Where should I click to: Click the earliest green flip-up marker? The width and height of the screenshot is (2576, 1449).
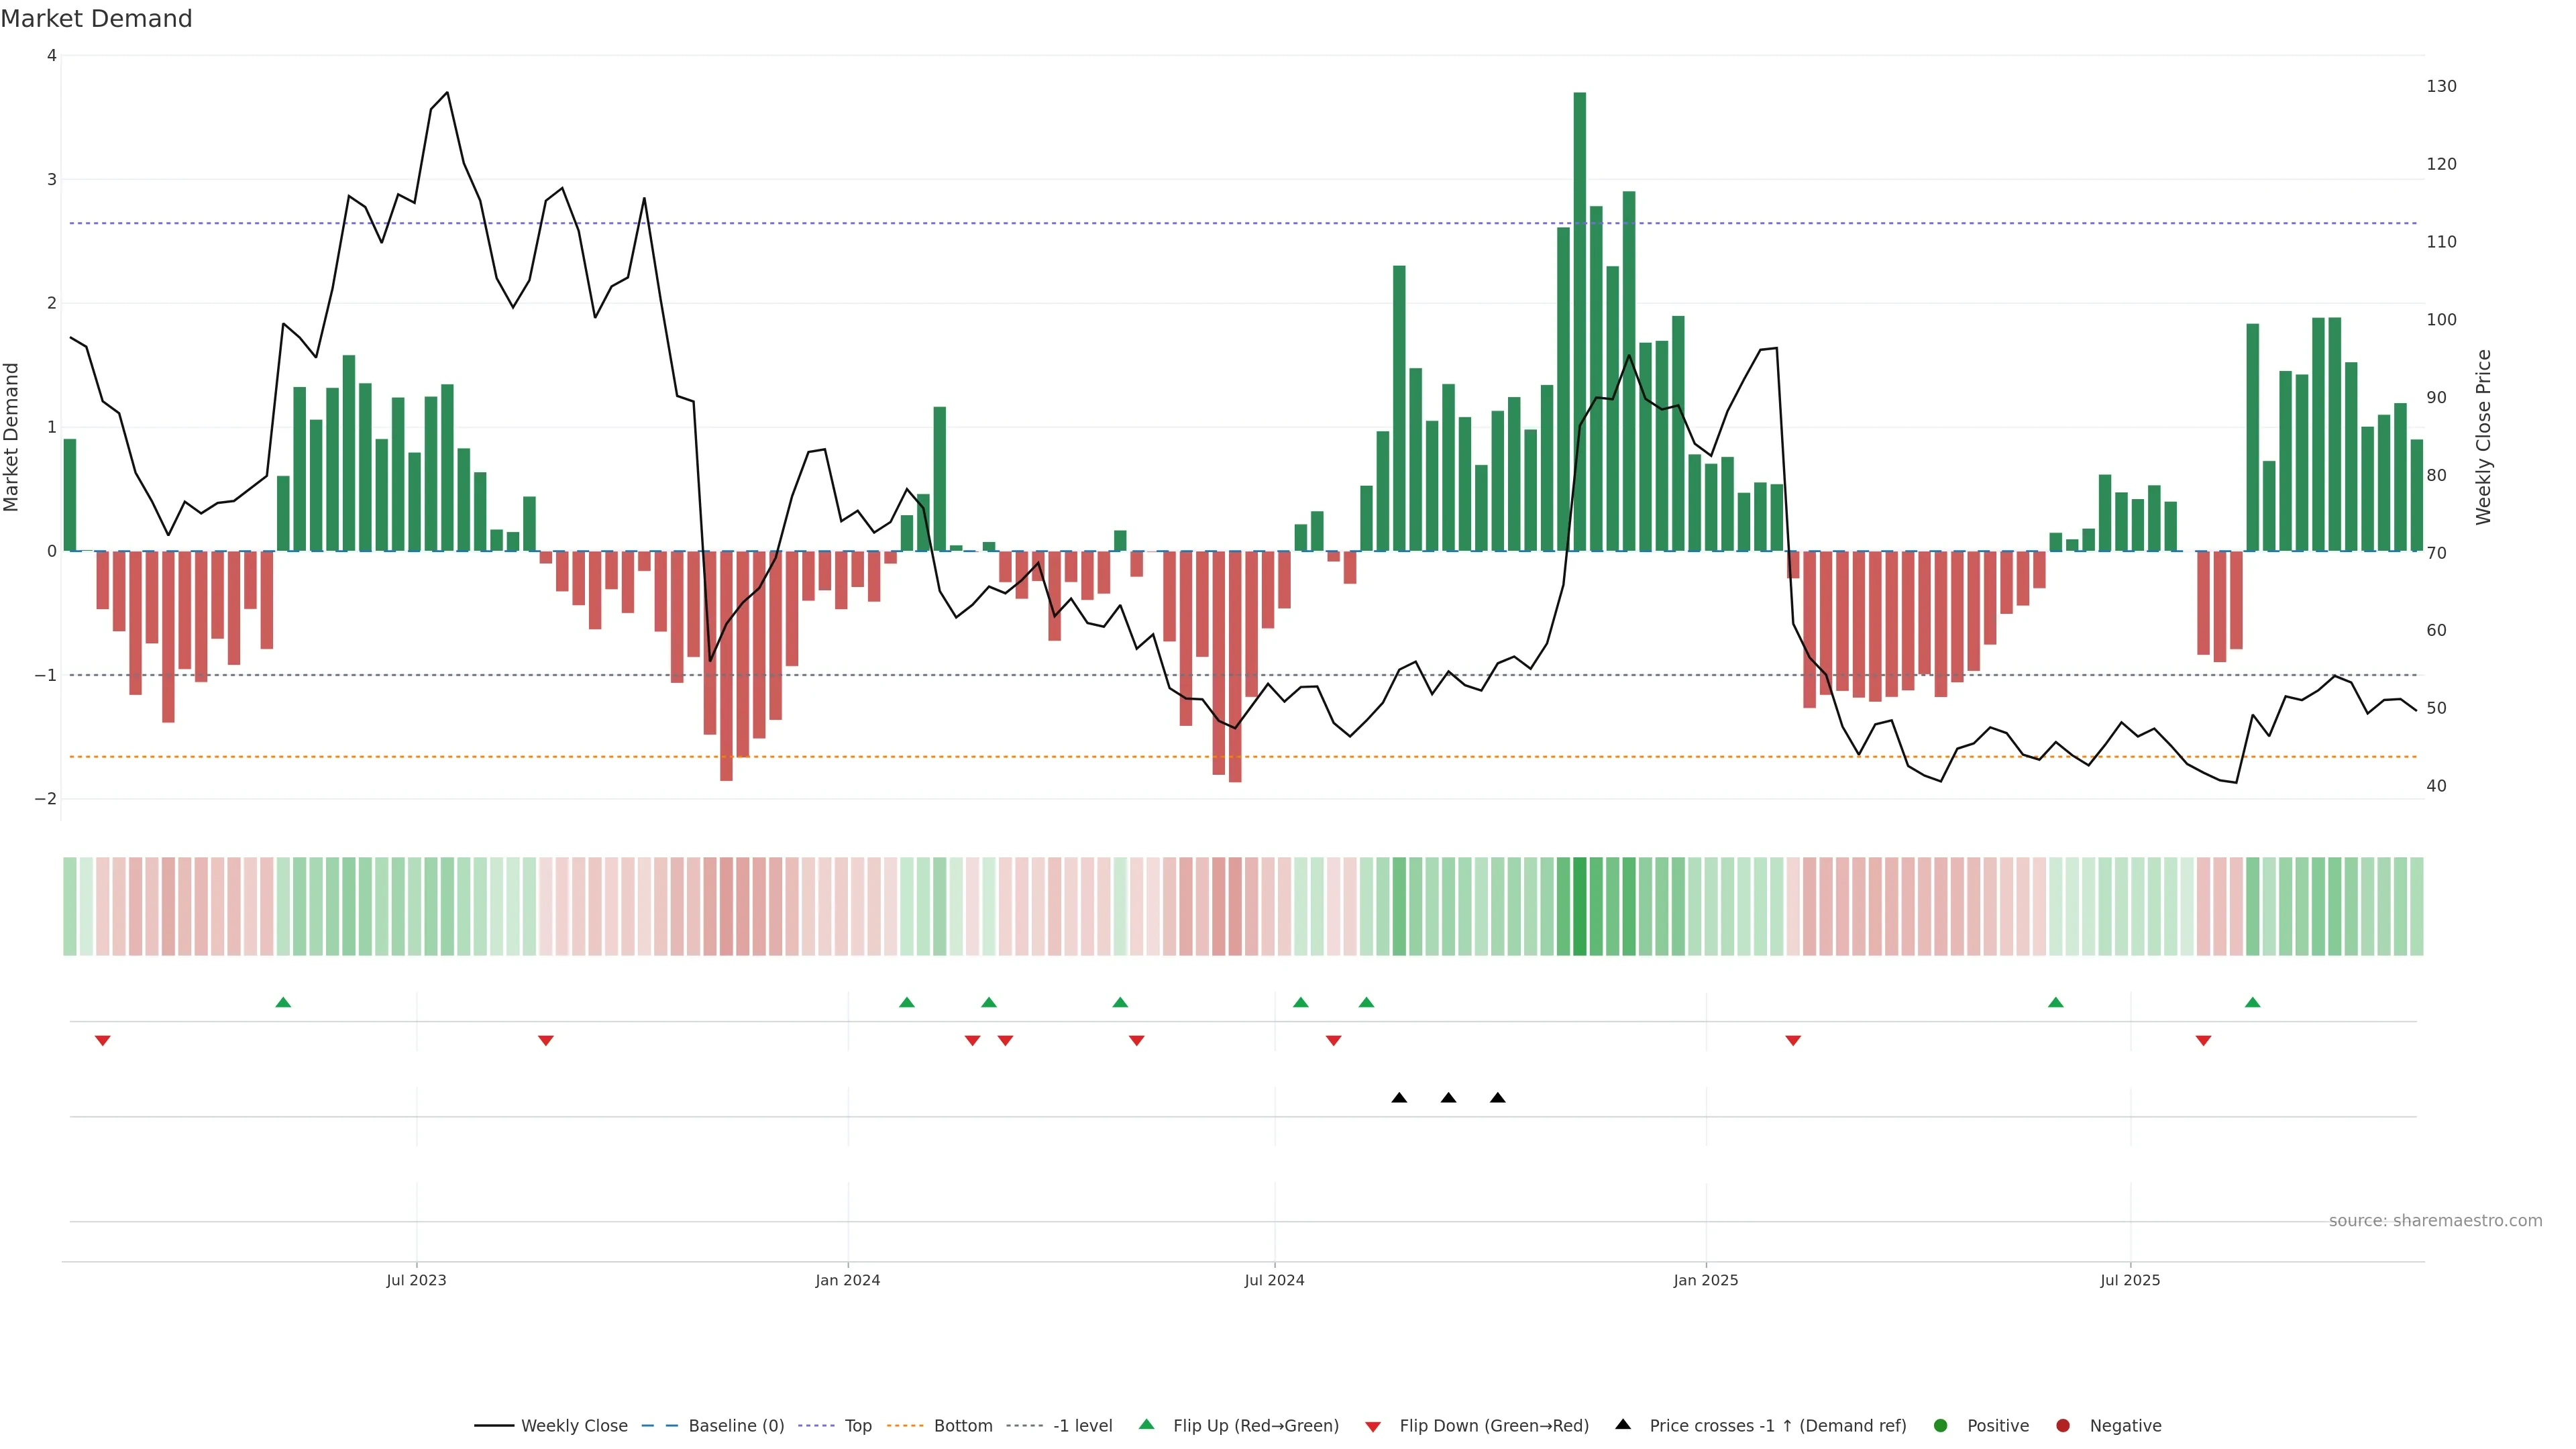click(x=283, y=1003)
